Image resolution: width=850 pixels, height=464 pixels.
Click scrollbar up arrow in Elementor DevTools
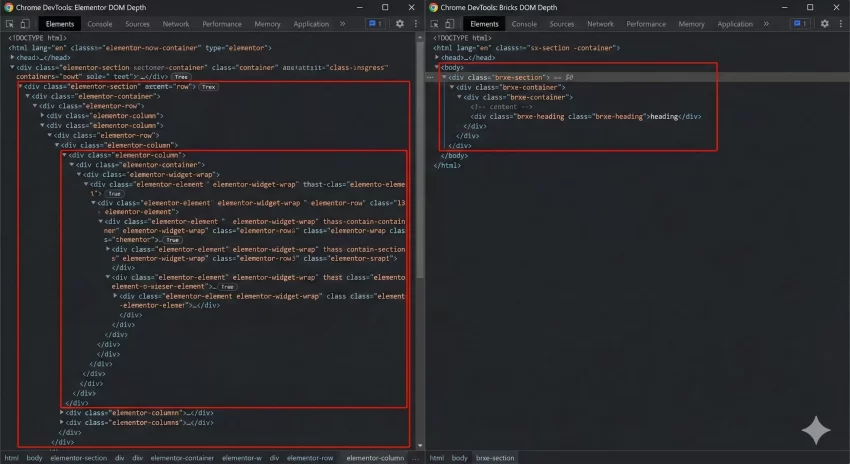tap(420, 37)
